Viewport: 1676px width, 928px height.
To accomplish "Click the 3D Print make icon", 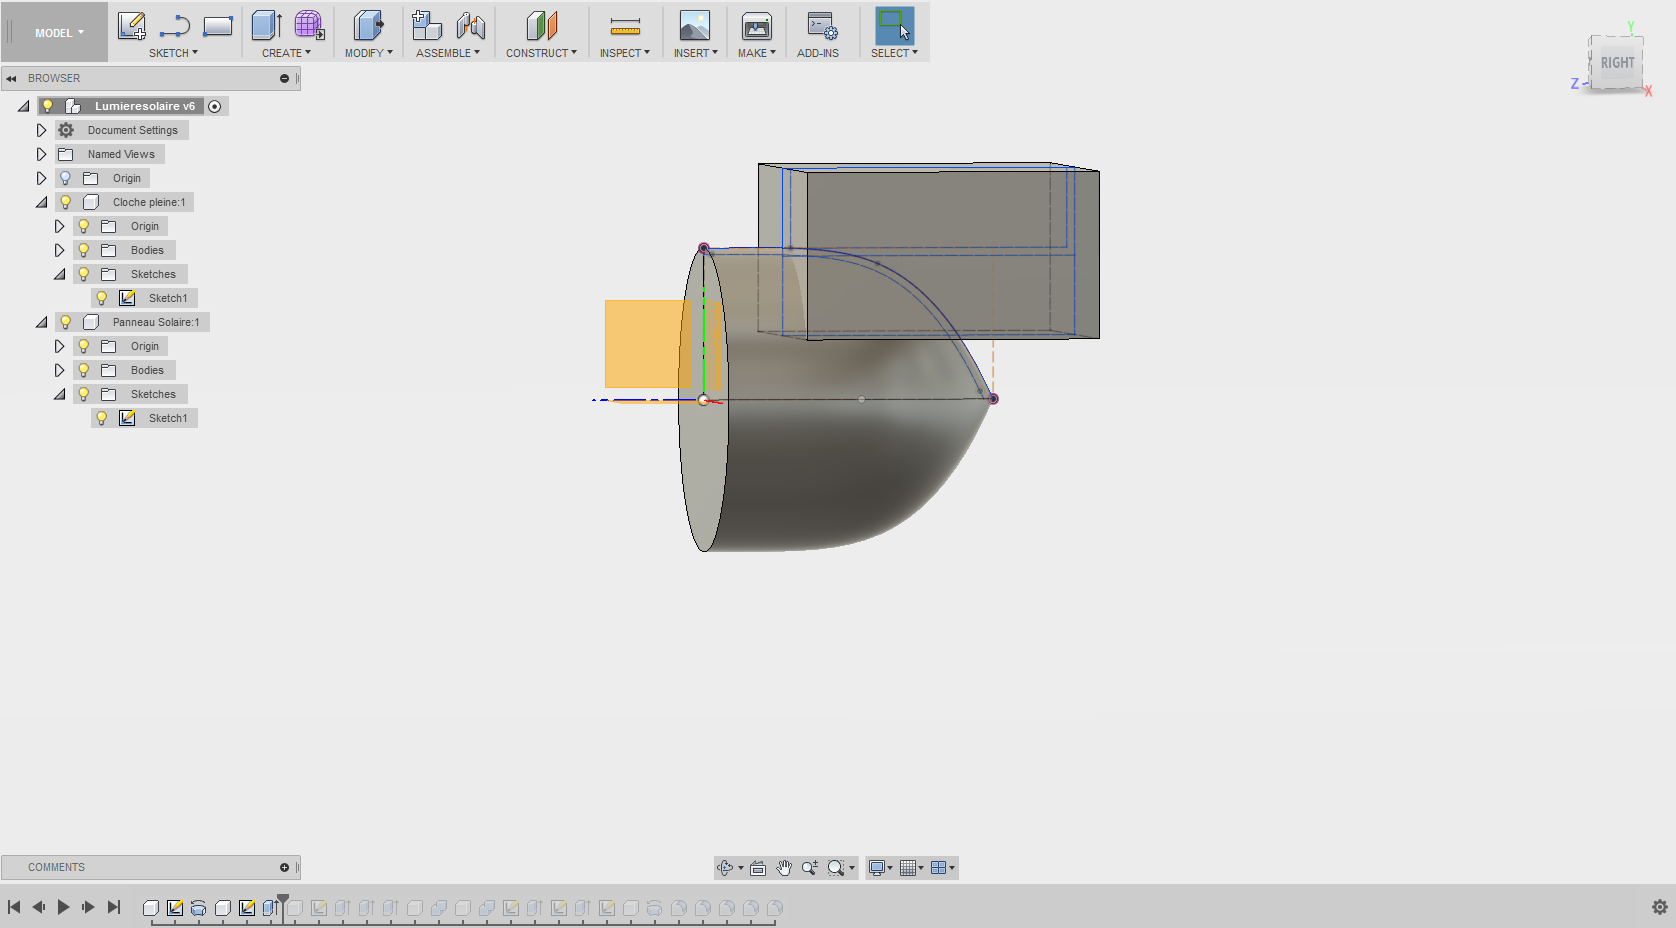I will click(757, 26).
